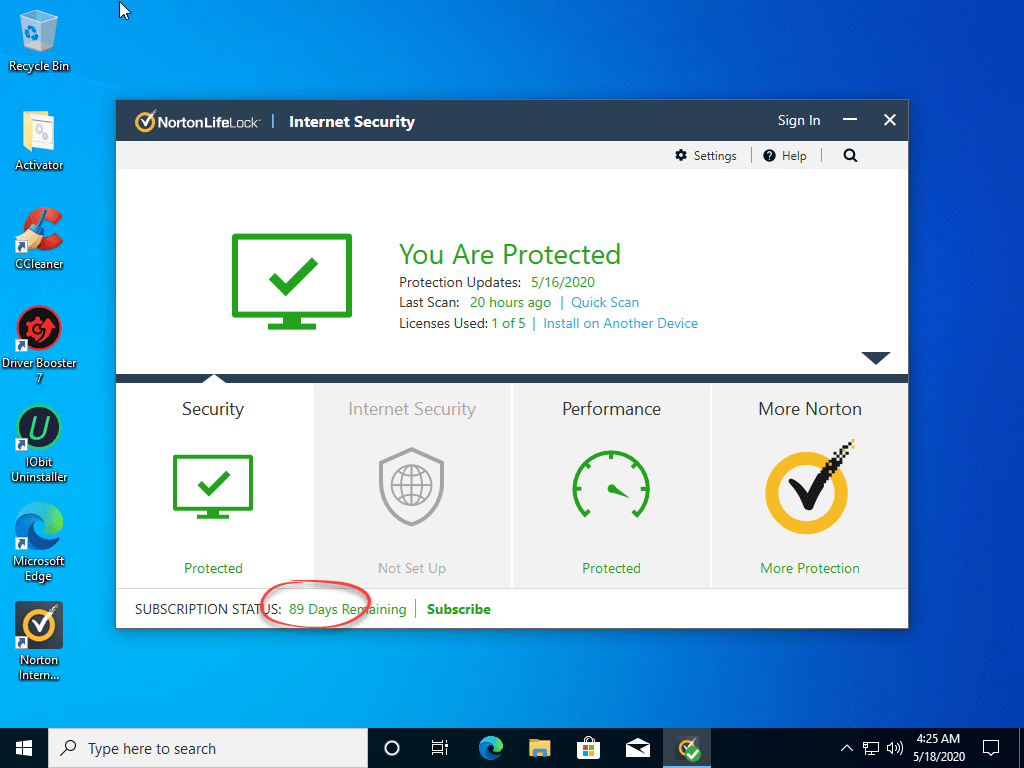1024x768 pixels.
Task: Click the 20 hours ago last scan text
Action: click(510, 302)
